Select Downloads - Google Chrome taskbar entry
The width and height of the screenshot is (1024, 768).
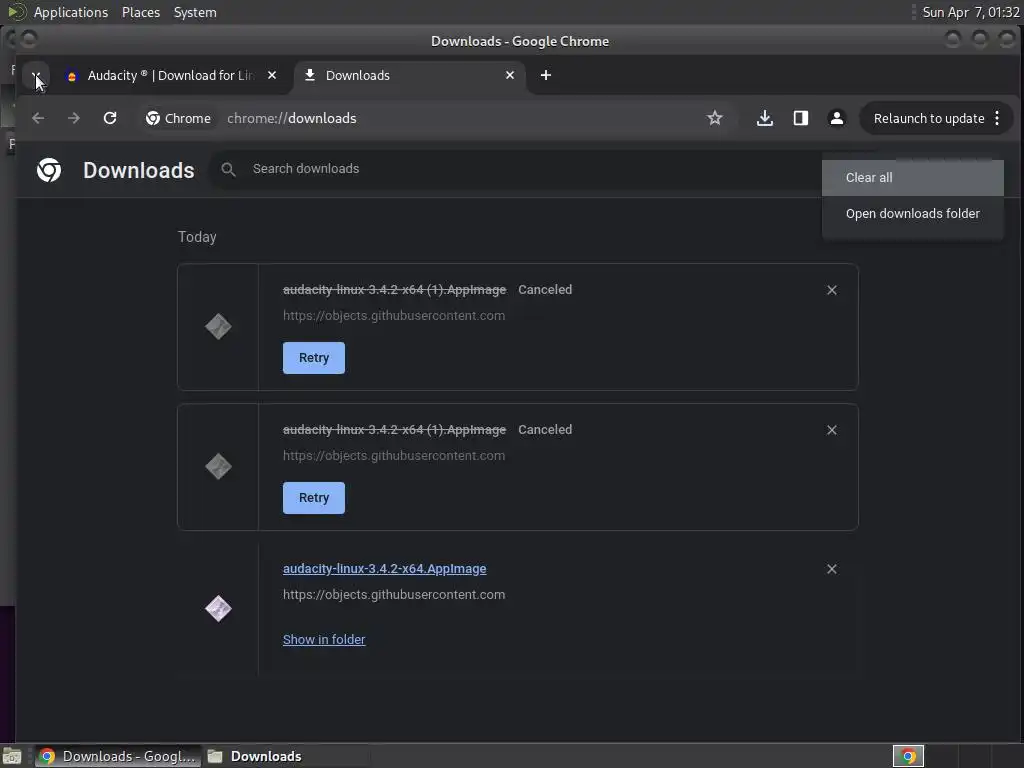pyautogui.click(x=118, y=756)
